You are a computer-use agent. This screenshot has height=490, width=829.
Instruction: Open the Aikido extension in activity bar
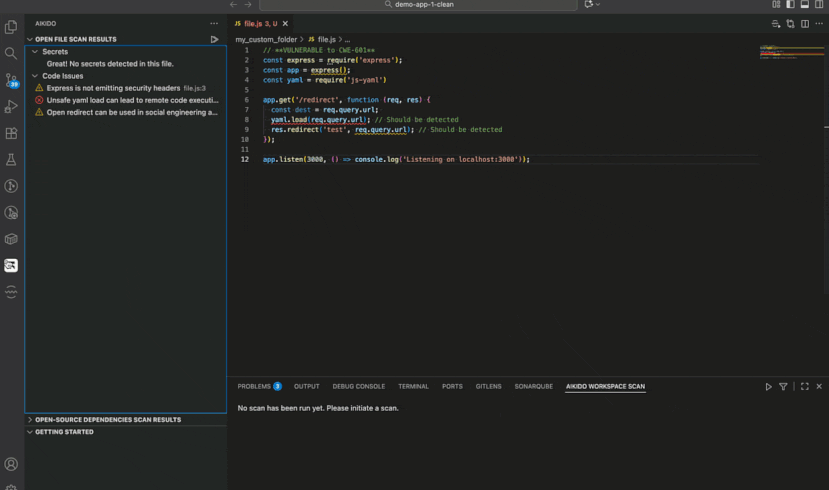(x=11, y=266)
